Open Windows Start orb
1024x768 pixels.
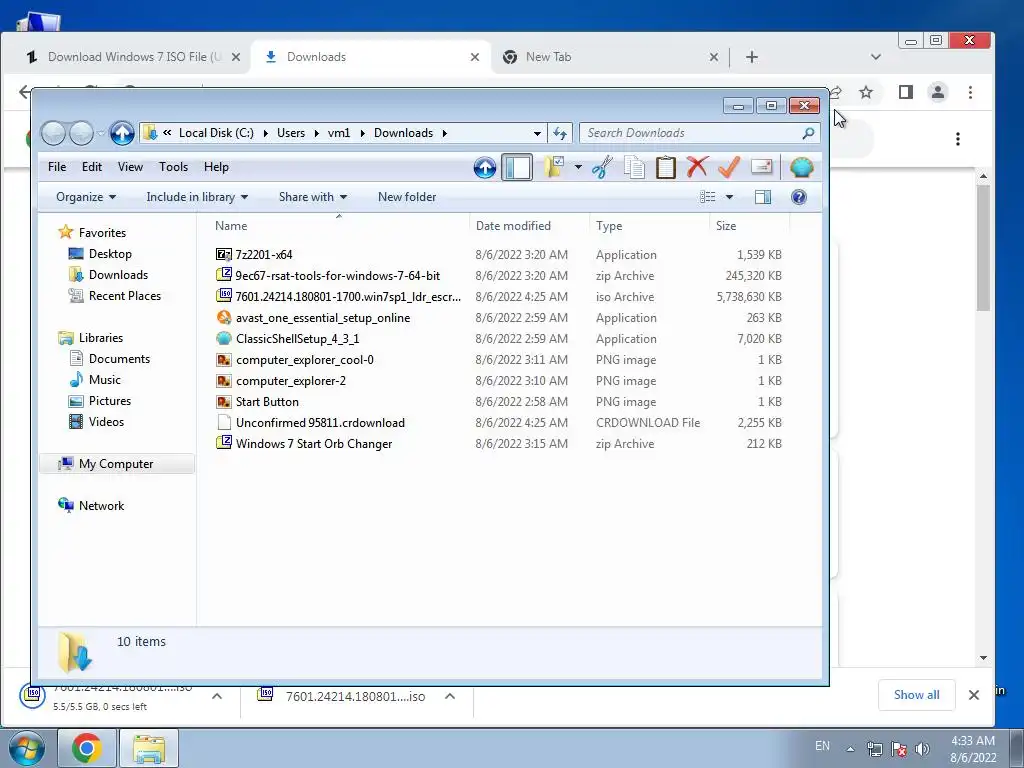click(x=27, y=748)
